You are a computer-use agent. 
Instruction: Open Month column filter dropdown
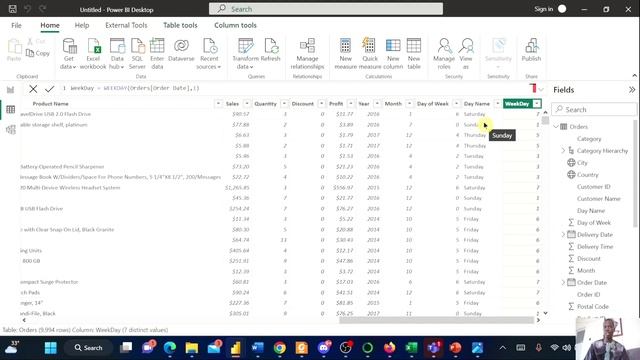pos(409,104)
